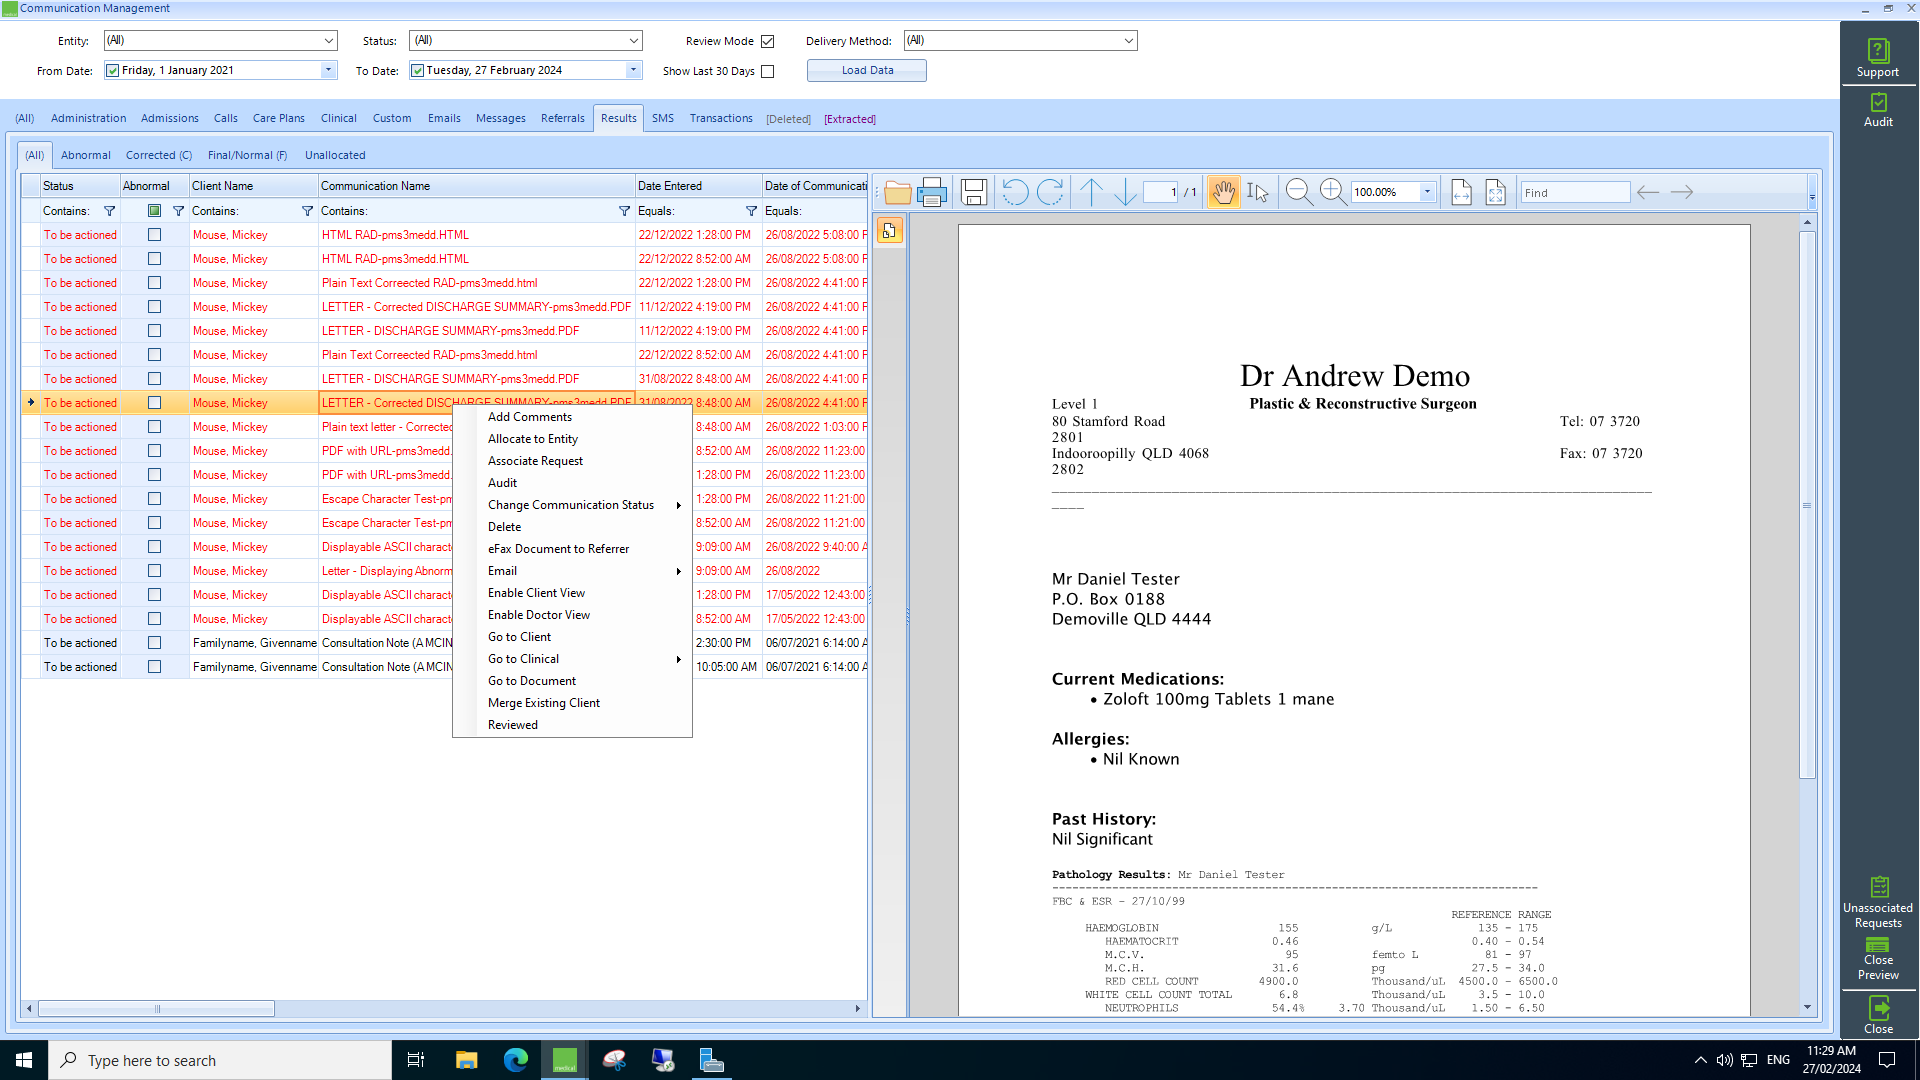The width and height of the screenshot is (1920, 1080).
Task: Open the zoom percentage dropdown
Action: pos(1427,192)
